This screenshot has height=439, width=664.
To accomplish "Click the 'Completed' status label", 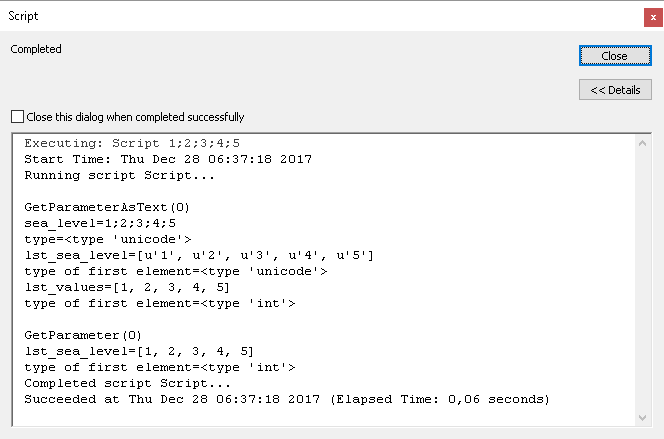I will [36, 49].
